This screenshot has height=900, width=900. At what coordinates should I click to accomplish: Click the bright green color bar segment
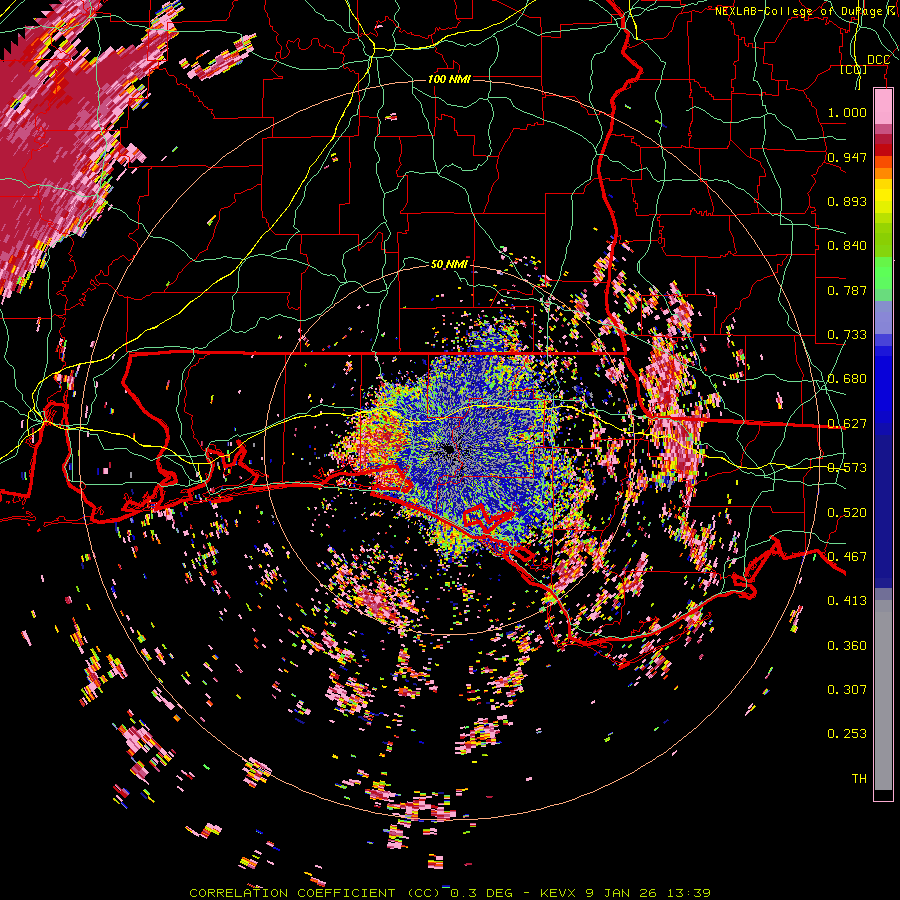pyautogui.click(x=883, y=273)
